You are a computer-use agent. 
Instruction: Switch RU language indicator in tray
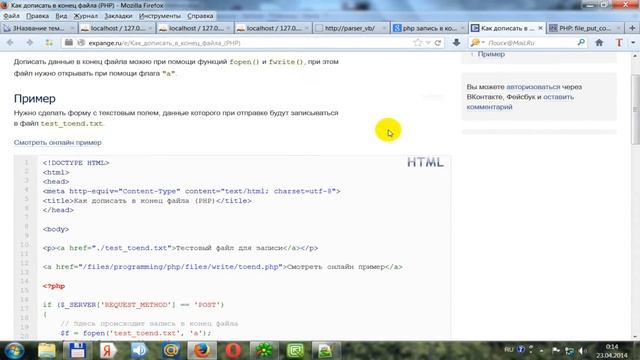(509, 349)
